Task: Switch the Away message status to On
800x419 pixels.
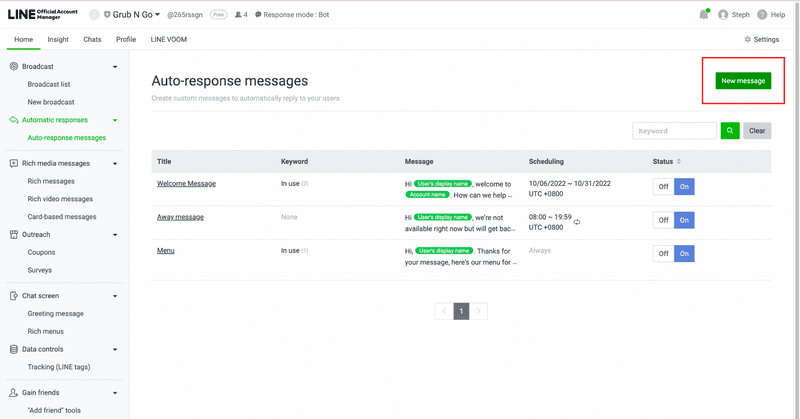Action: (684, 220)
